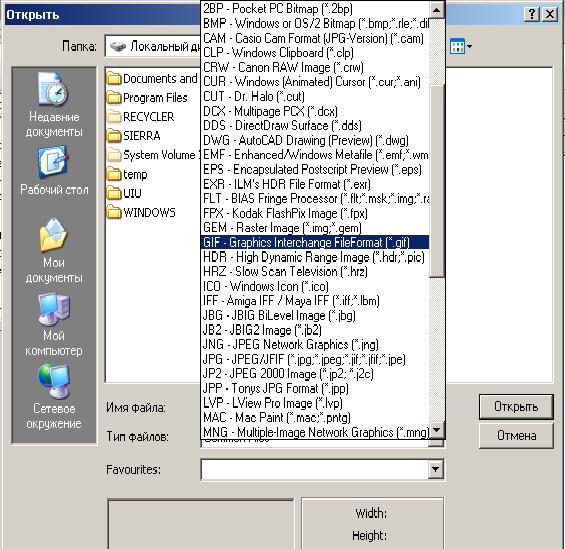The image size is (565, 549).
Task: Select highlighted GIF - Graphics Interchange FileFormat
Action: point(315,242)
